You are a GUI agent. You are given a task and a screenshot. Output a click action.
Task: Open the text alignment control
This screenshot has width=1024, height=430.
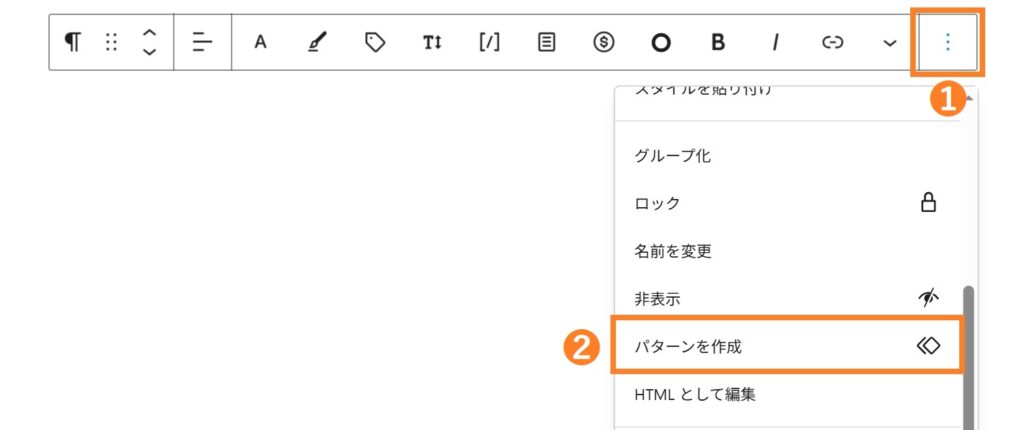coord(202,42)
